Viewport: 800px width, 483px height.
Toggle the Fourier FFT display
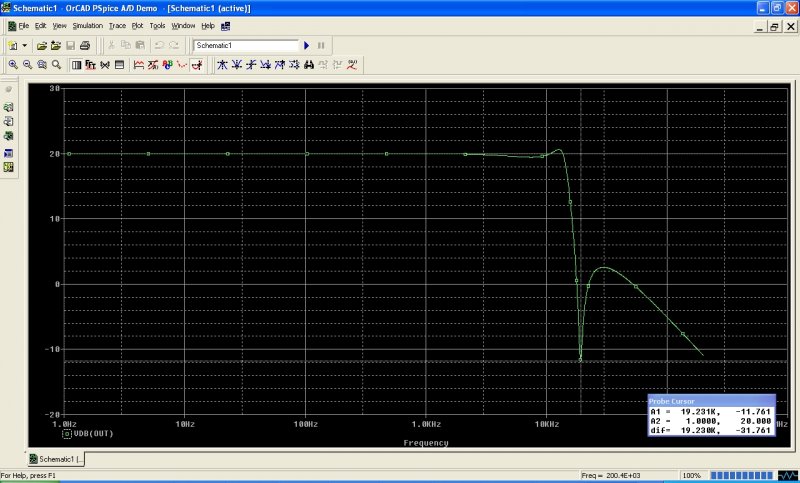click(x=91, y=65)
